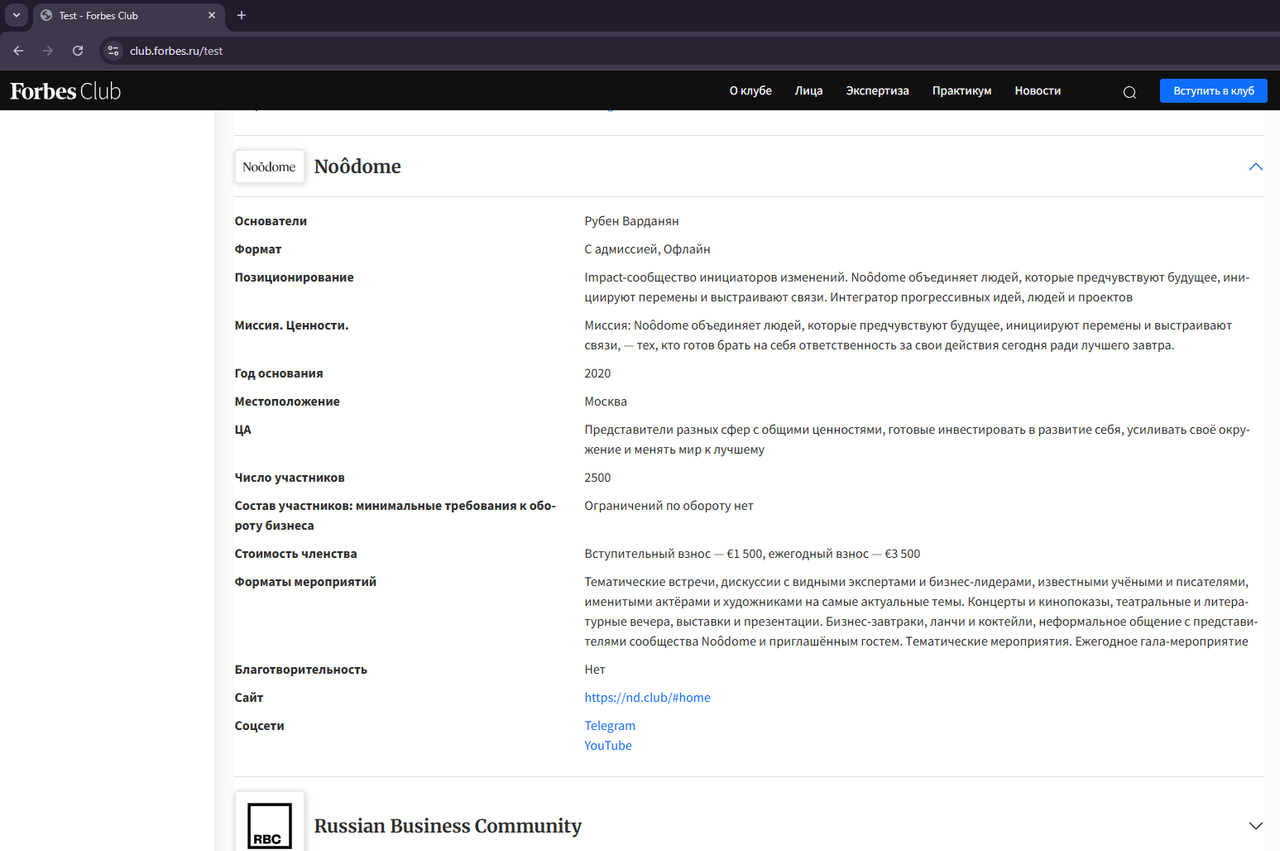Viewport: 1280px width, 851px height.
Task: Click the Формат label
Action: [x=258, y=250]
